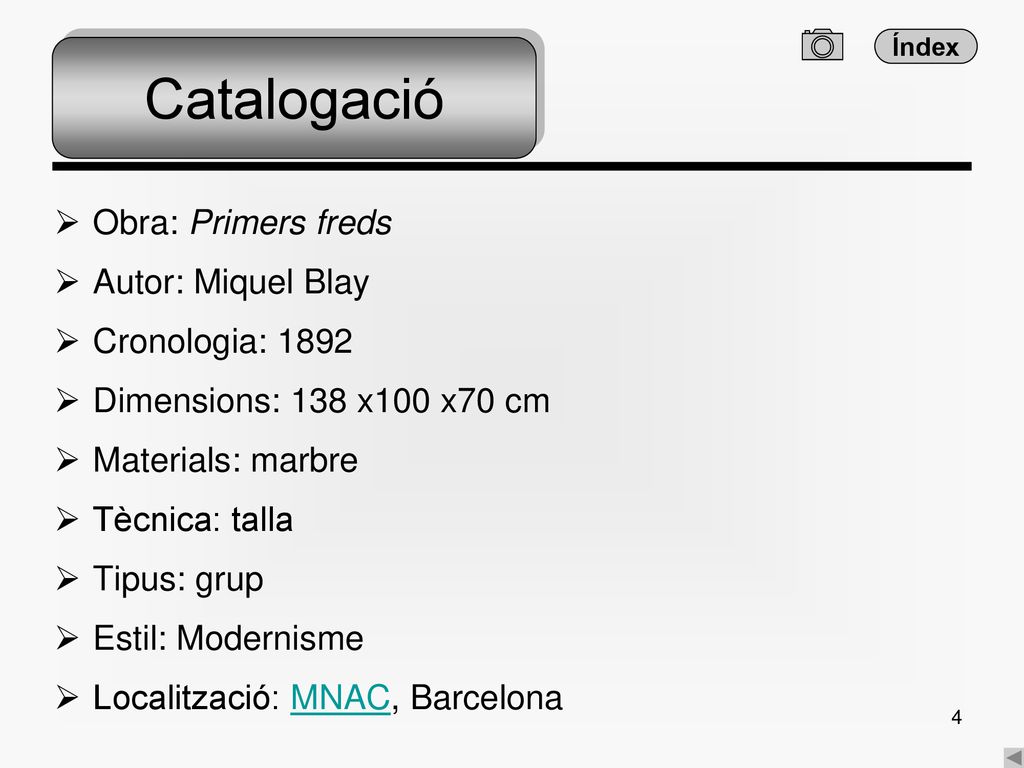Image resolution: width=1024 pixels, height=768 pixels.
Task: Click the arrow bullet beside Estil
Action: [67, 639]
